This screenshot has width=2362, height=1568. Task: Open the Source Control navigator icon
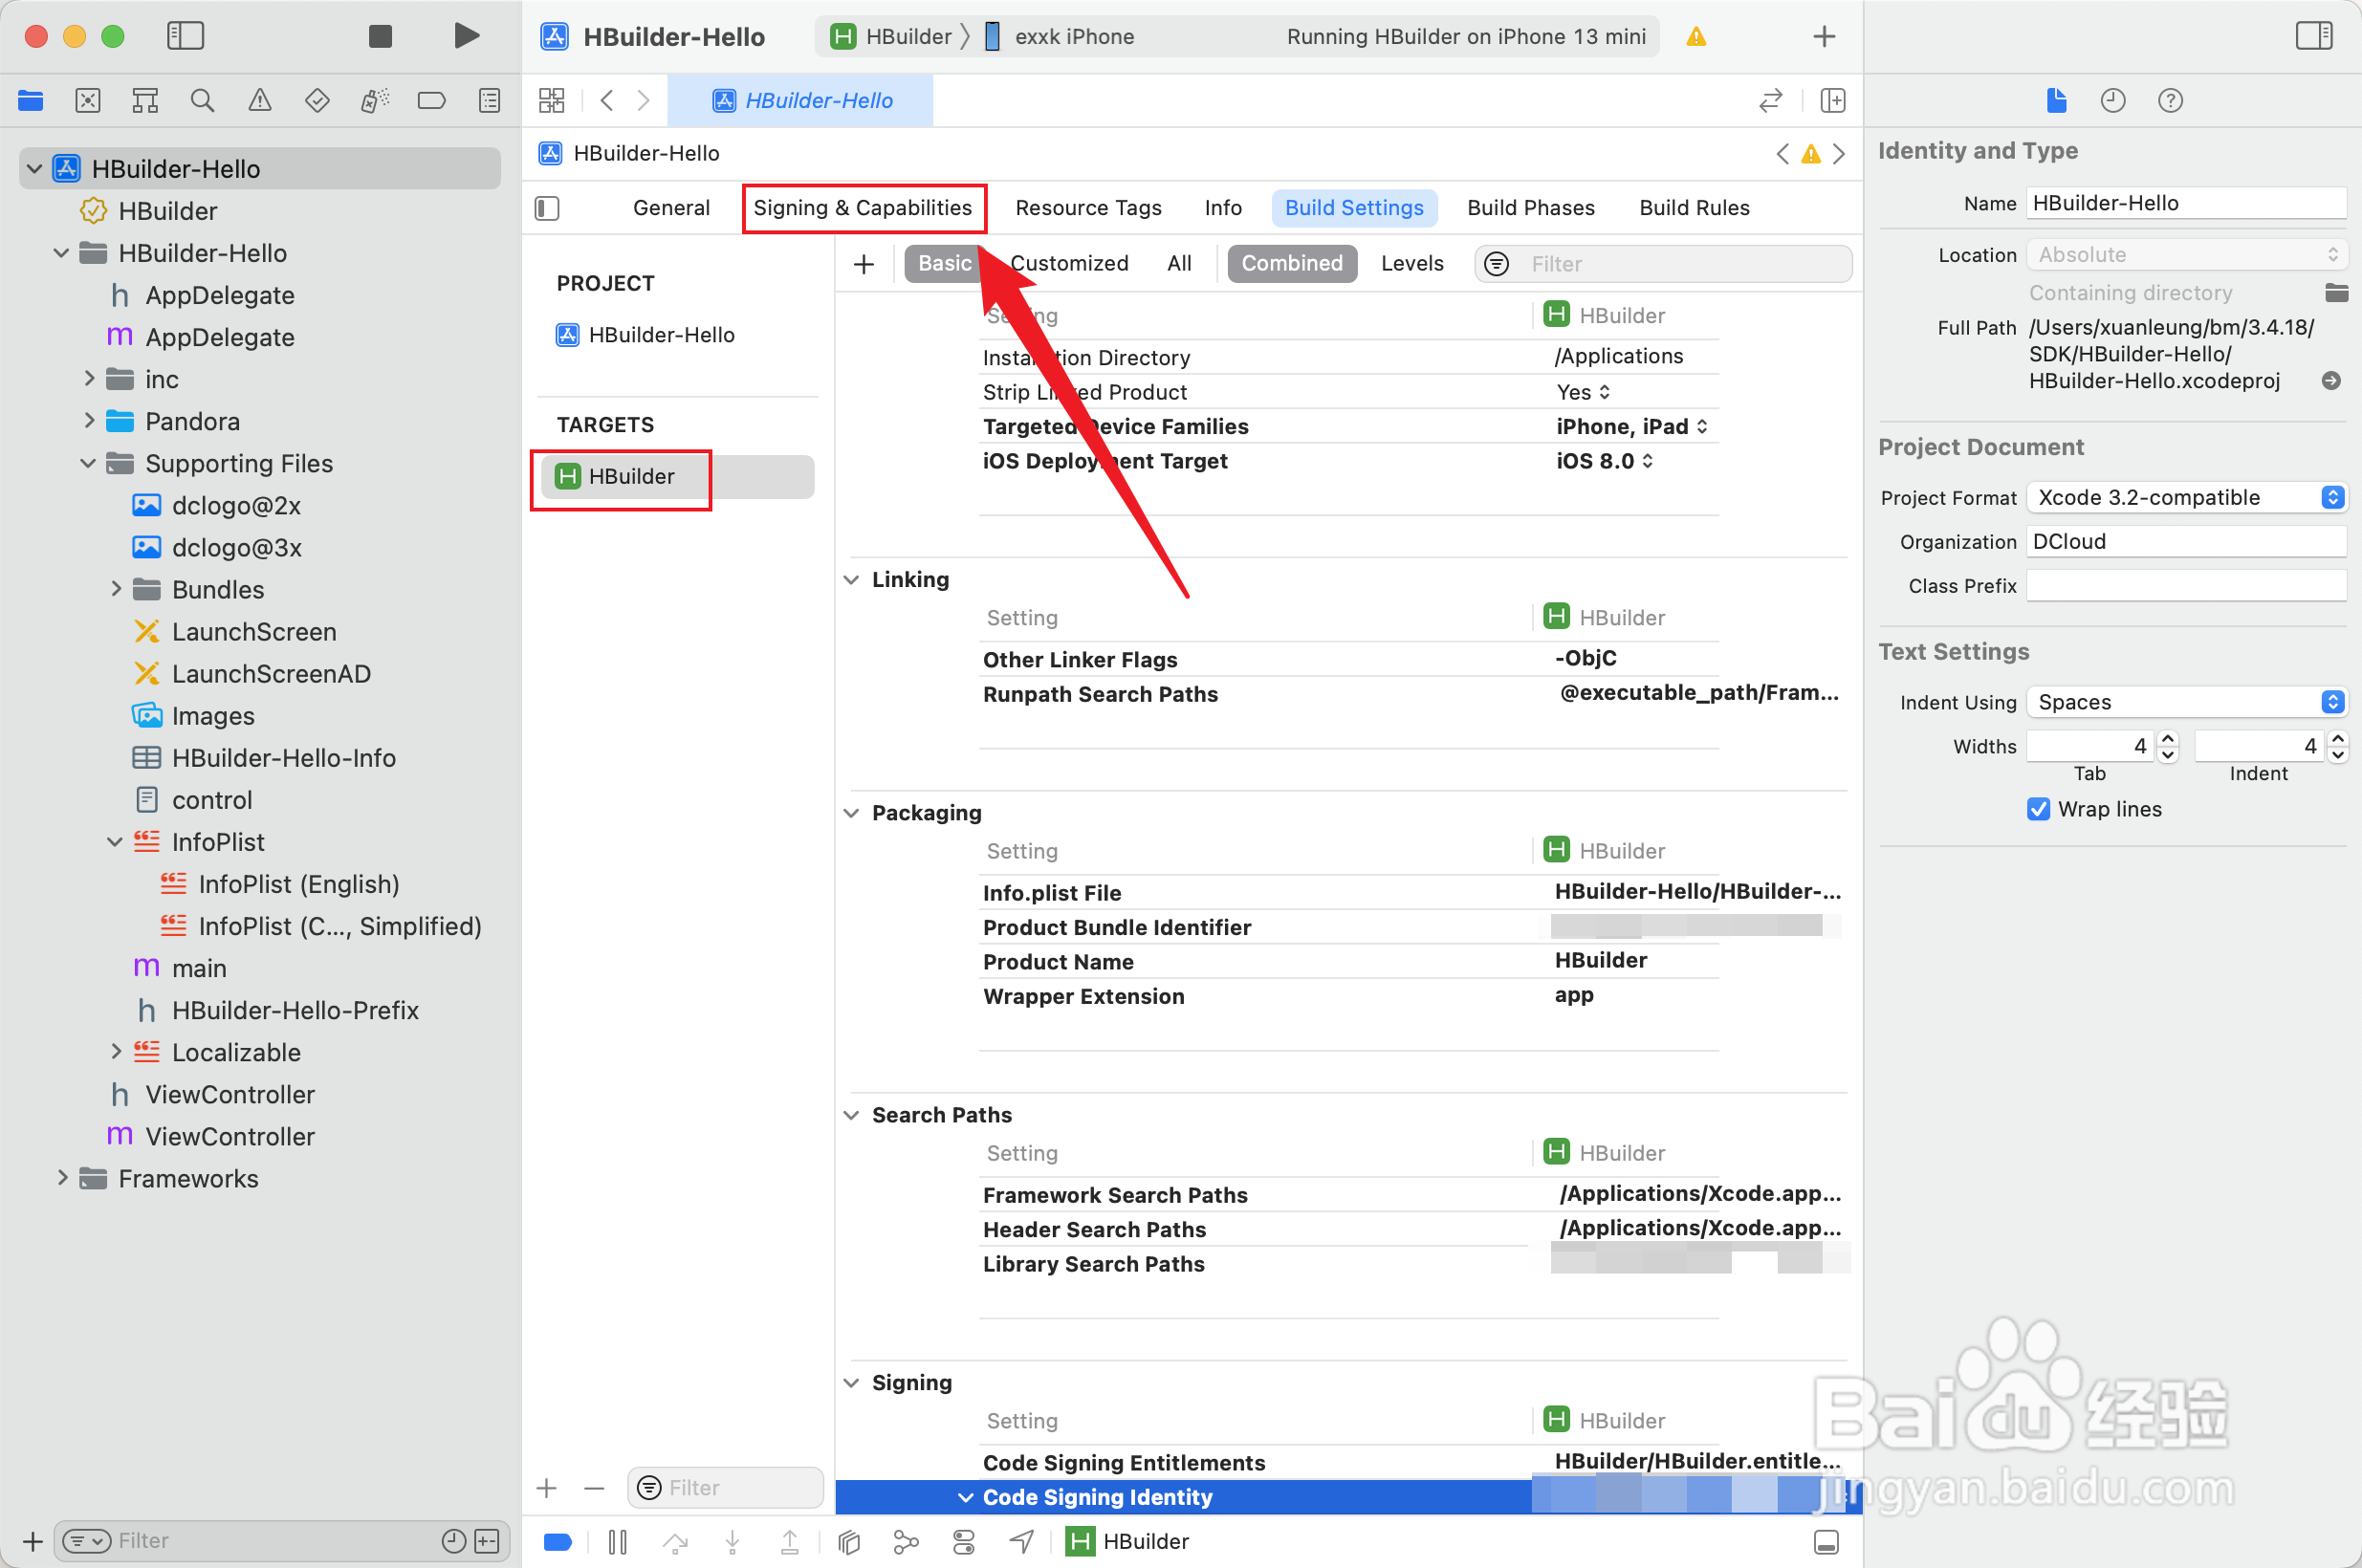pyautogui.click(x=88, y=100)
